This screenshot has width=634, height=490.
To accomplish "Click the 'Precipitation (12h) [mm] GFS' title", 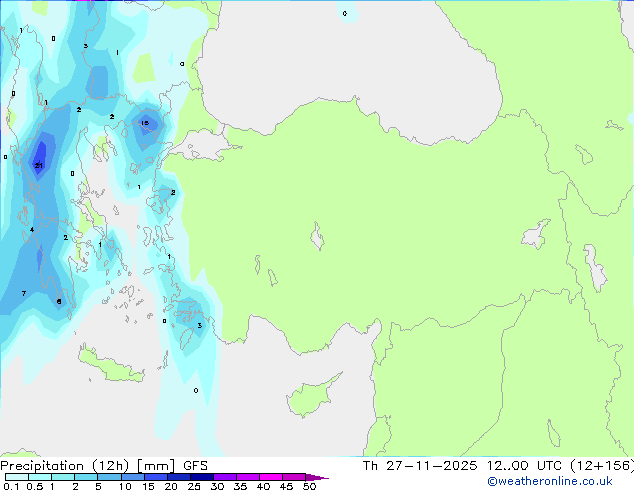I will tap(104, 466).
